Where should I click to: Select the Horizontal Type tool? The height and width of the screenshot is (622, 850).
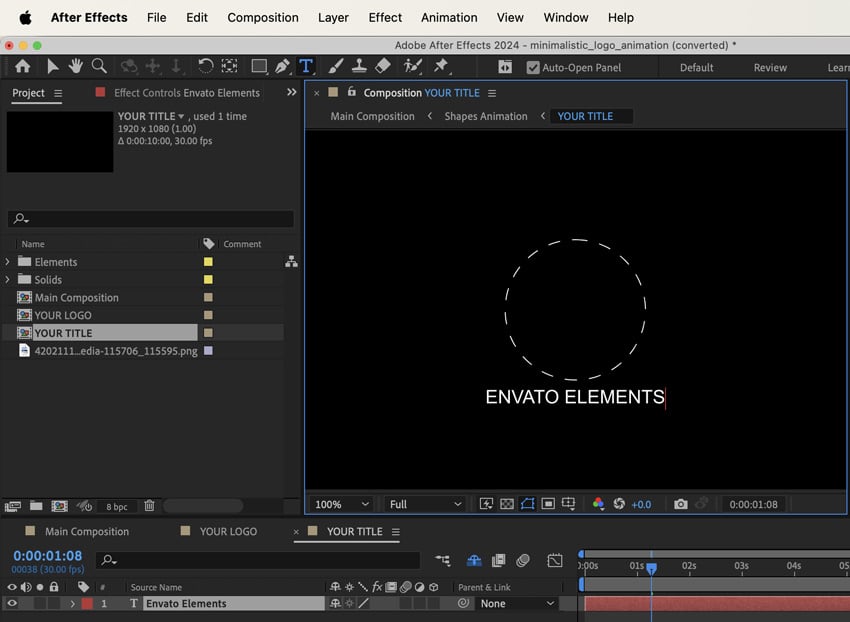(x=306, y=66)
